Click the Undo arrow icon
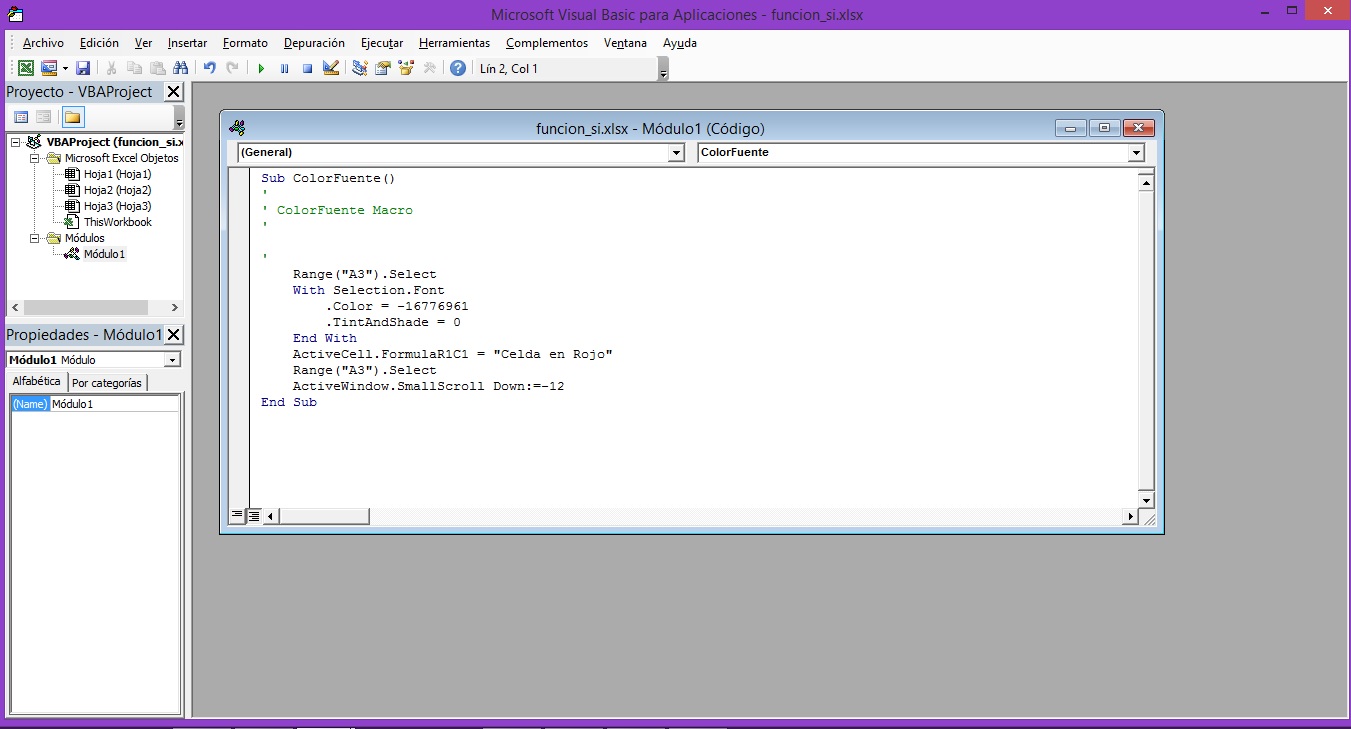 pyautogui.click(x=210, y=69)
